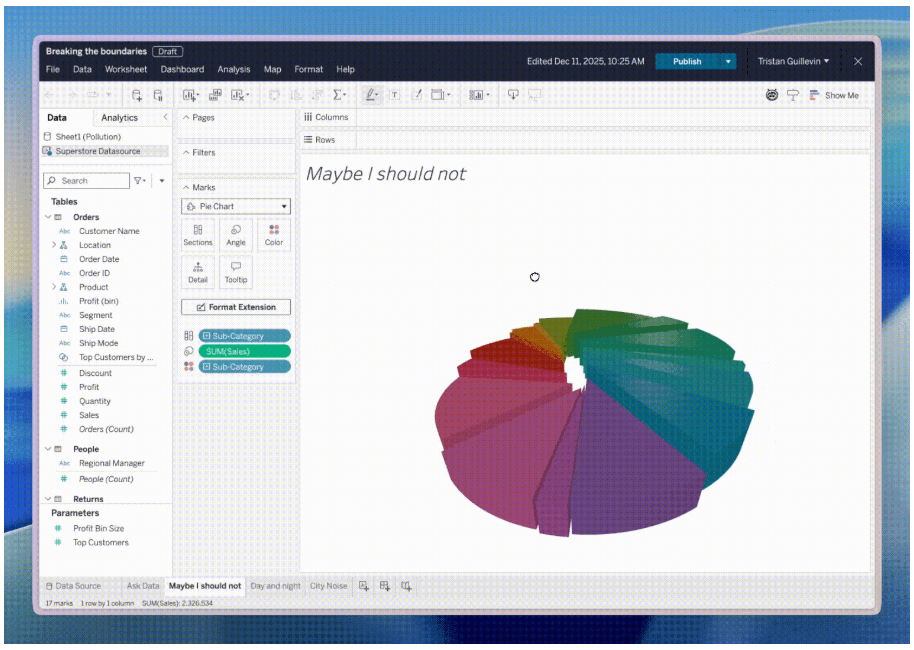914x650 pixels.
Task: Open the Detail marks card
Action: pyautogui.click(x=198, y=272)
